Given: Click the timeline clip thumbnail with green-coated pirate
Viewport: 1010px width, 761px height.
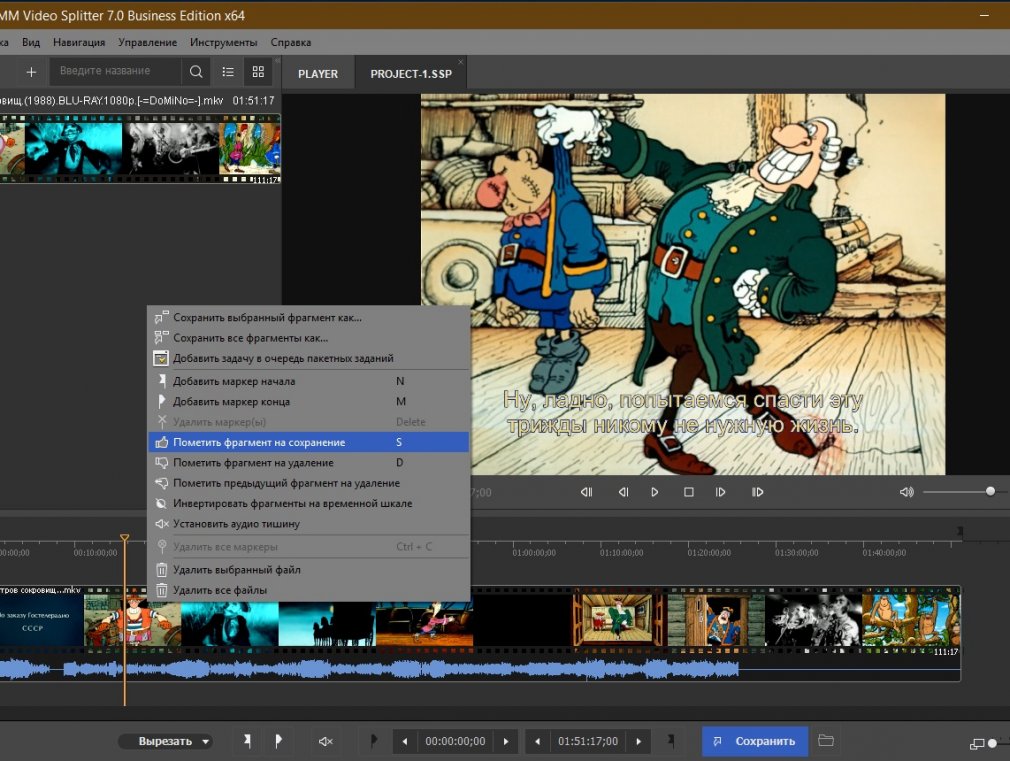Looking at the screenshot, I should point(618,620).
